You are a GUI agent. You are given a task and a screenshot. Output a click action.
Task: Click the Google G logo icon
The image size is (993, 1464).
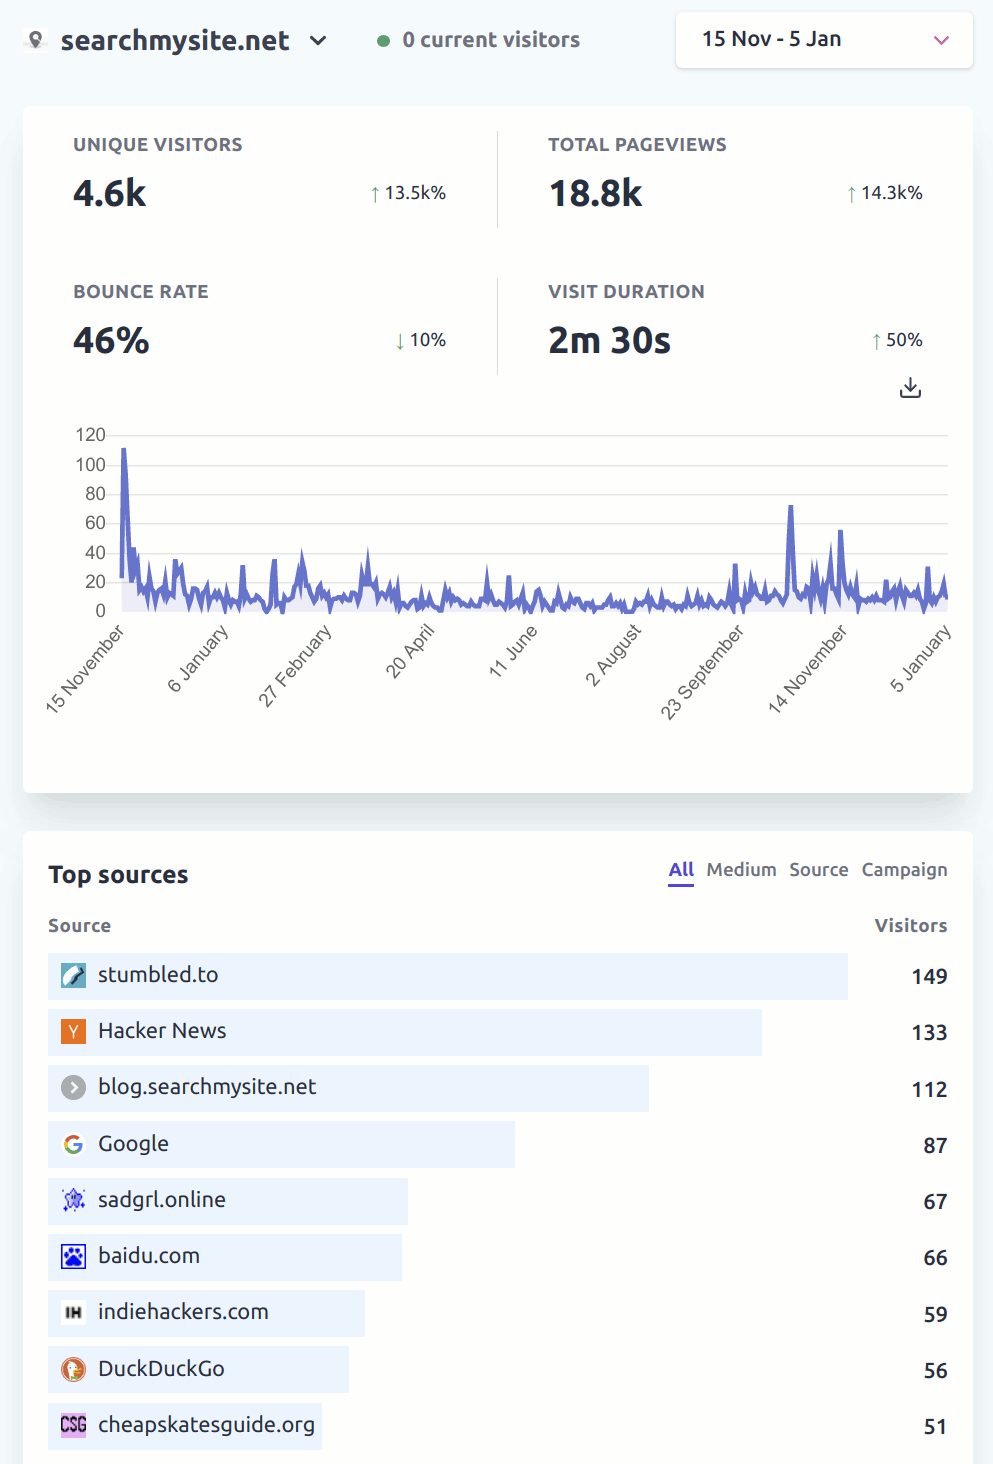[x=74, y=1144]
